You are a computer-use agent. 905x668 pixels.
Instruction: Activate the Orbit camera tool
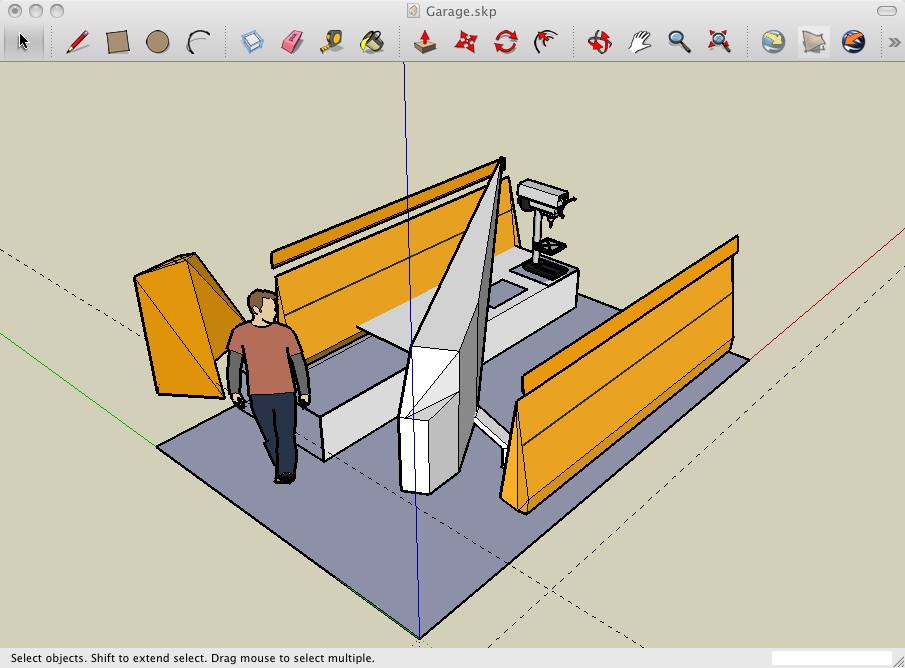pyautogui.click(x=600, y=42)
